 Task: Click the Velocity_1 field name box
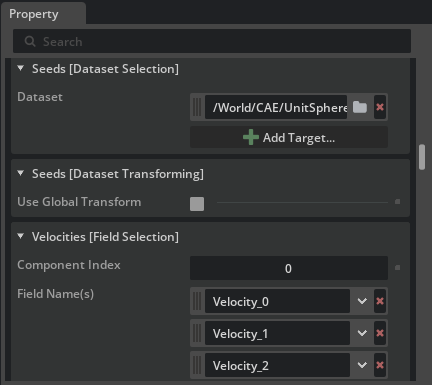point(277,333)
